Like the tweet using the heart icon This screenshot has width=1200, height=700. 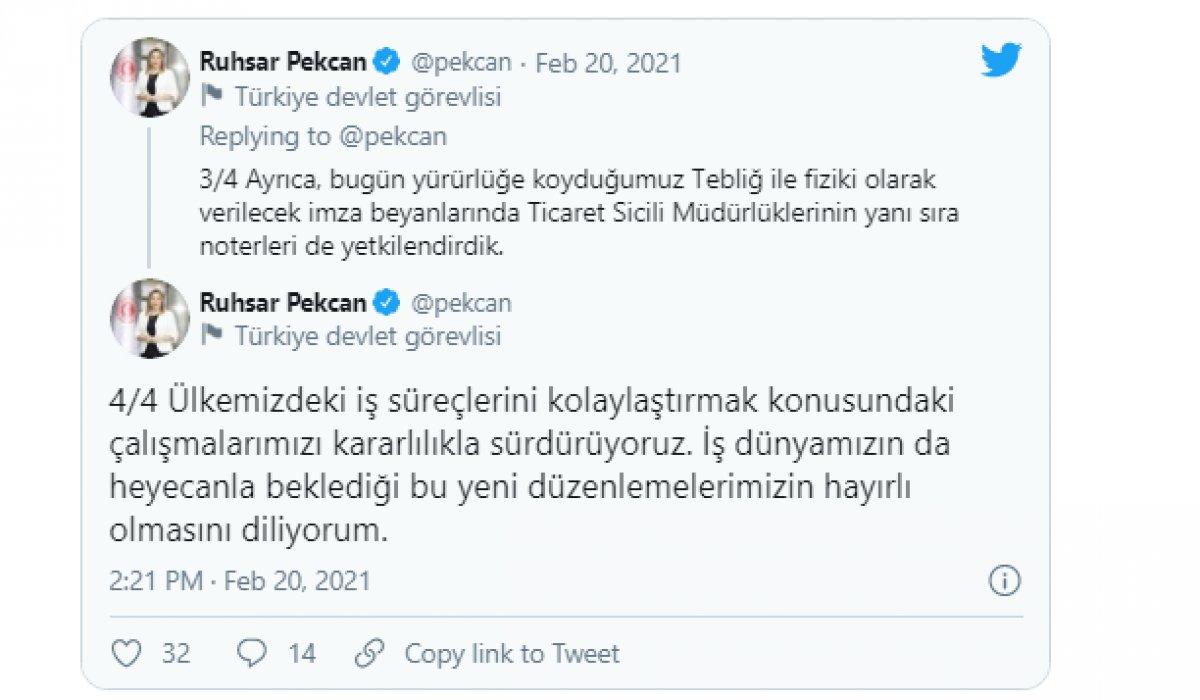[x=126, y=652]
